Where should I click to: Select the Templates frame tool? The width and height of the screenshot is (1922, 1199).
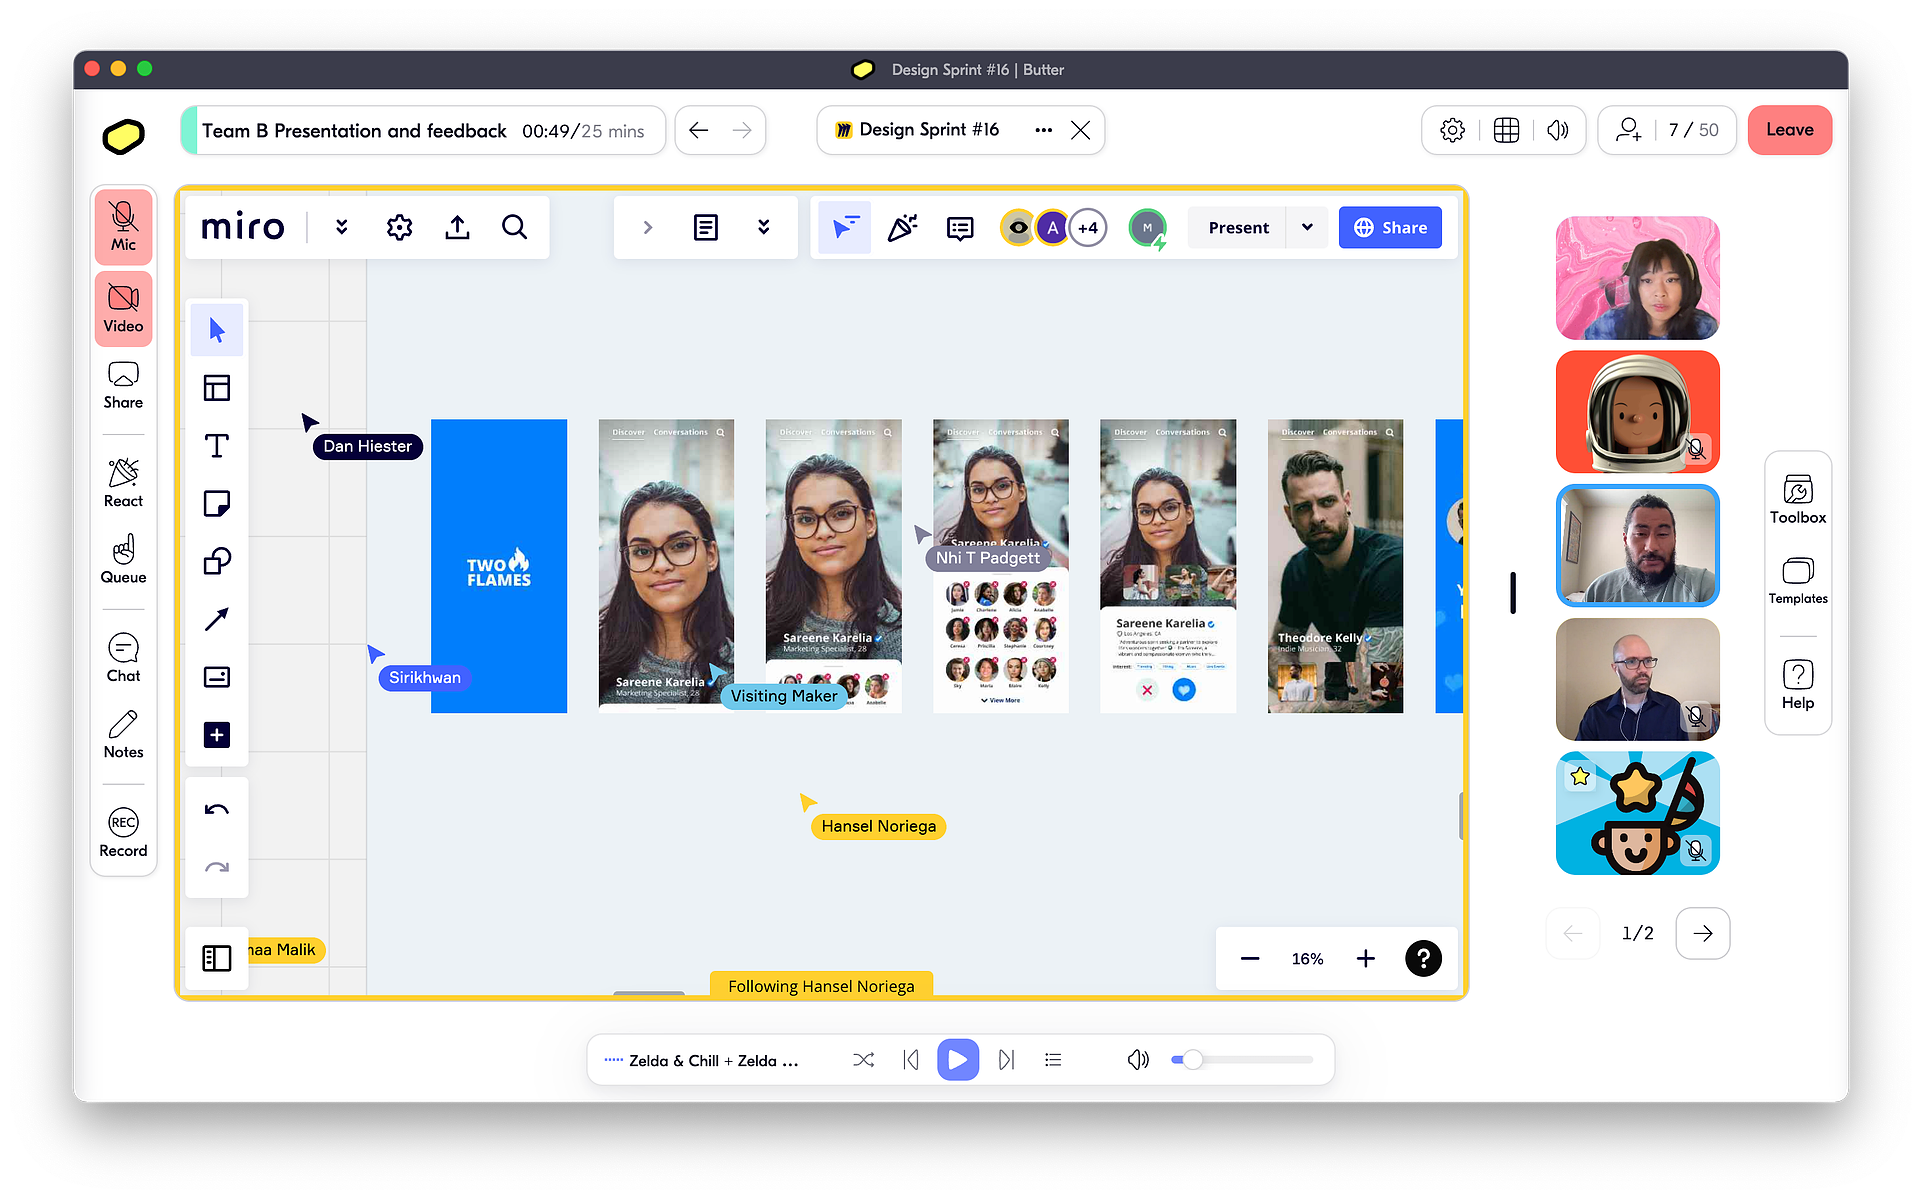point(217,388)
